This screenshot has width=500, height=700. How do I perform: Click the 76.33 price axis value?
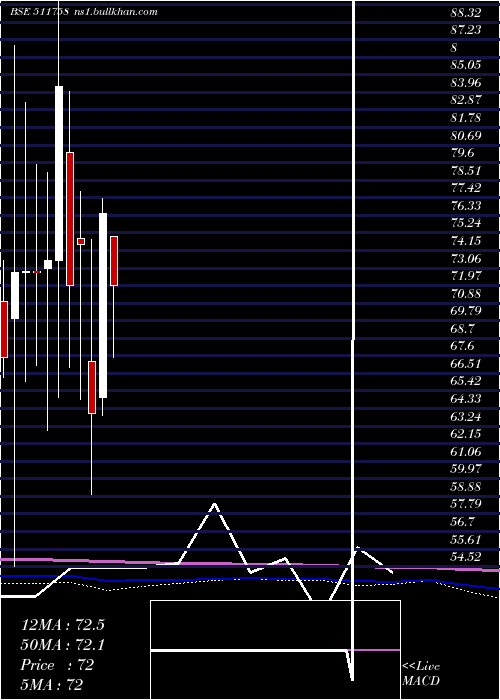point(466,205)
